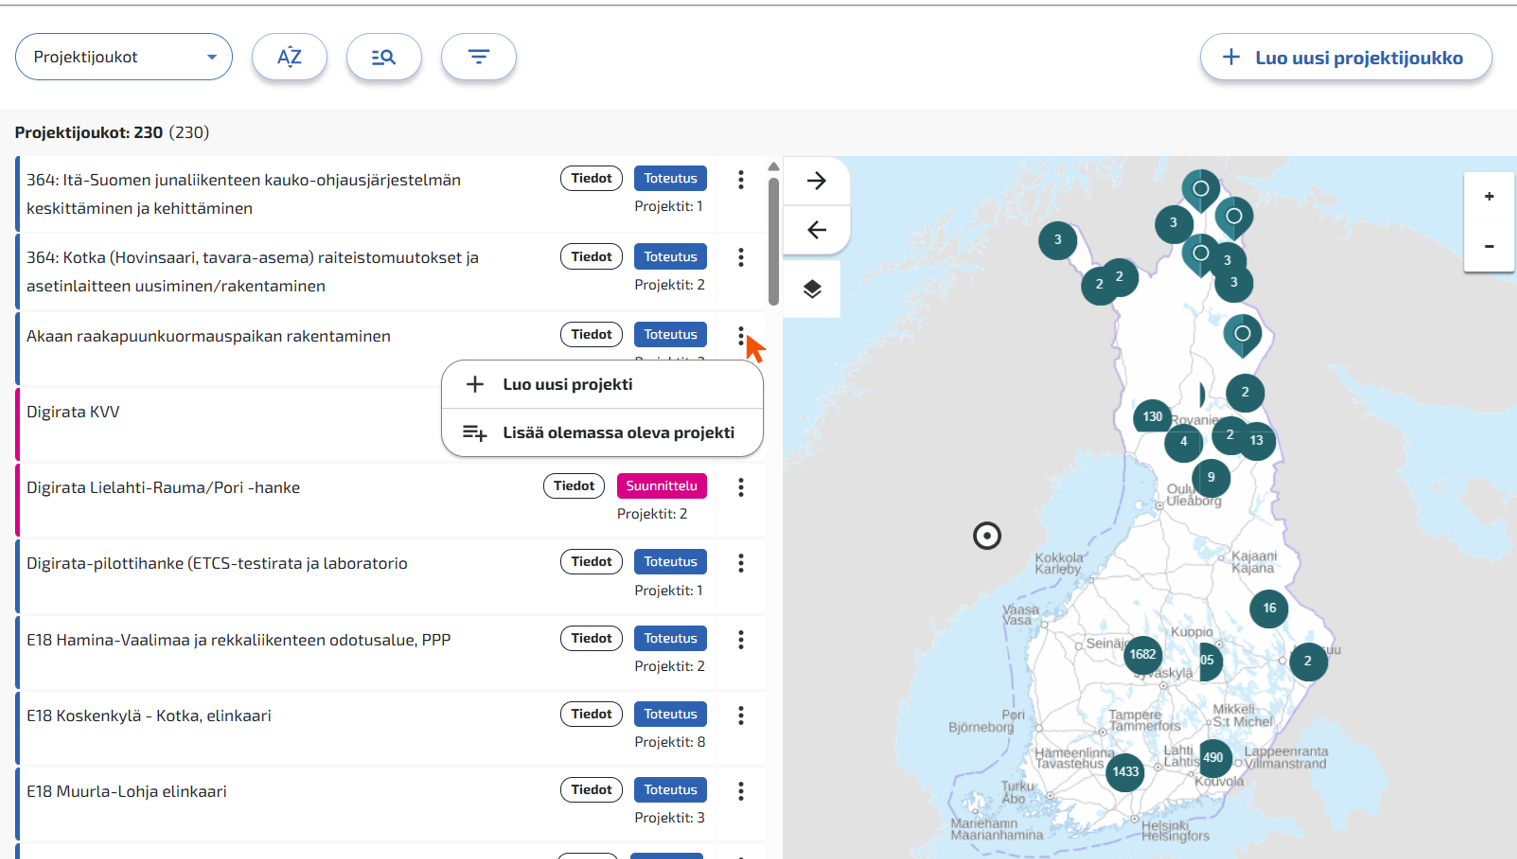Open the map layers icon
This screenshot has height=859, width=1517.
[x=812, y=289]
